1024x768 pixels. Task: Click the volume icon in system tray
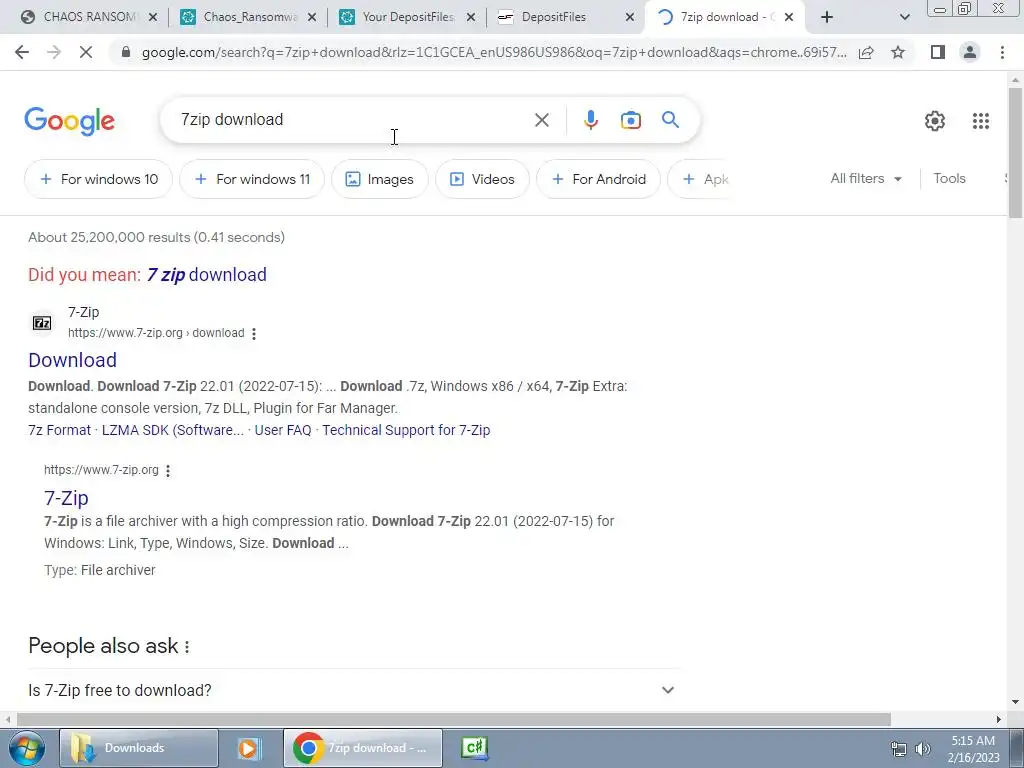pyautogui.click(x=923, y=749)
